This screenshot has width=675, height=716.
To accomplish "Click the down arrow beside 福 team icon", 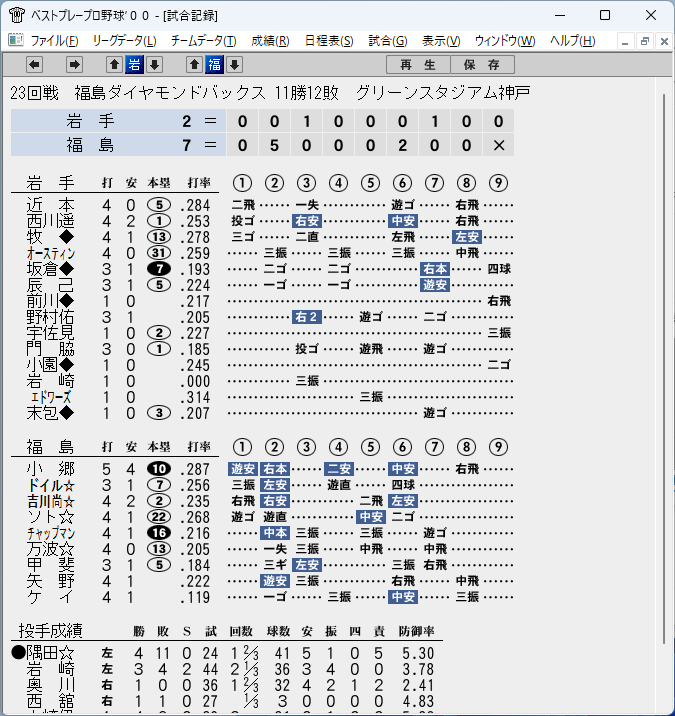I will point(234,65).
